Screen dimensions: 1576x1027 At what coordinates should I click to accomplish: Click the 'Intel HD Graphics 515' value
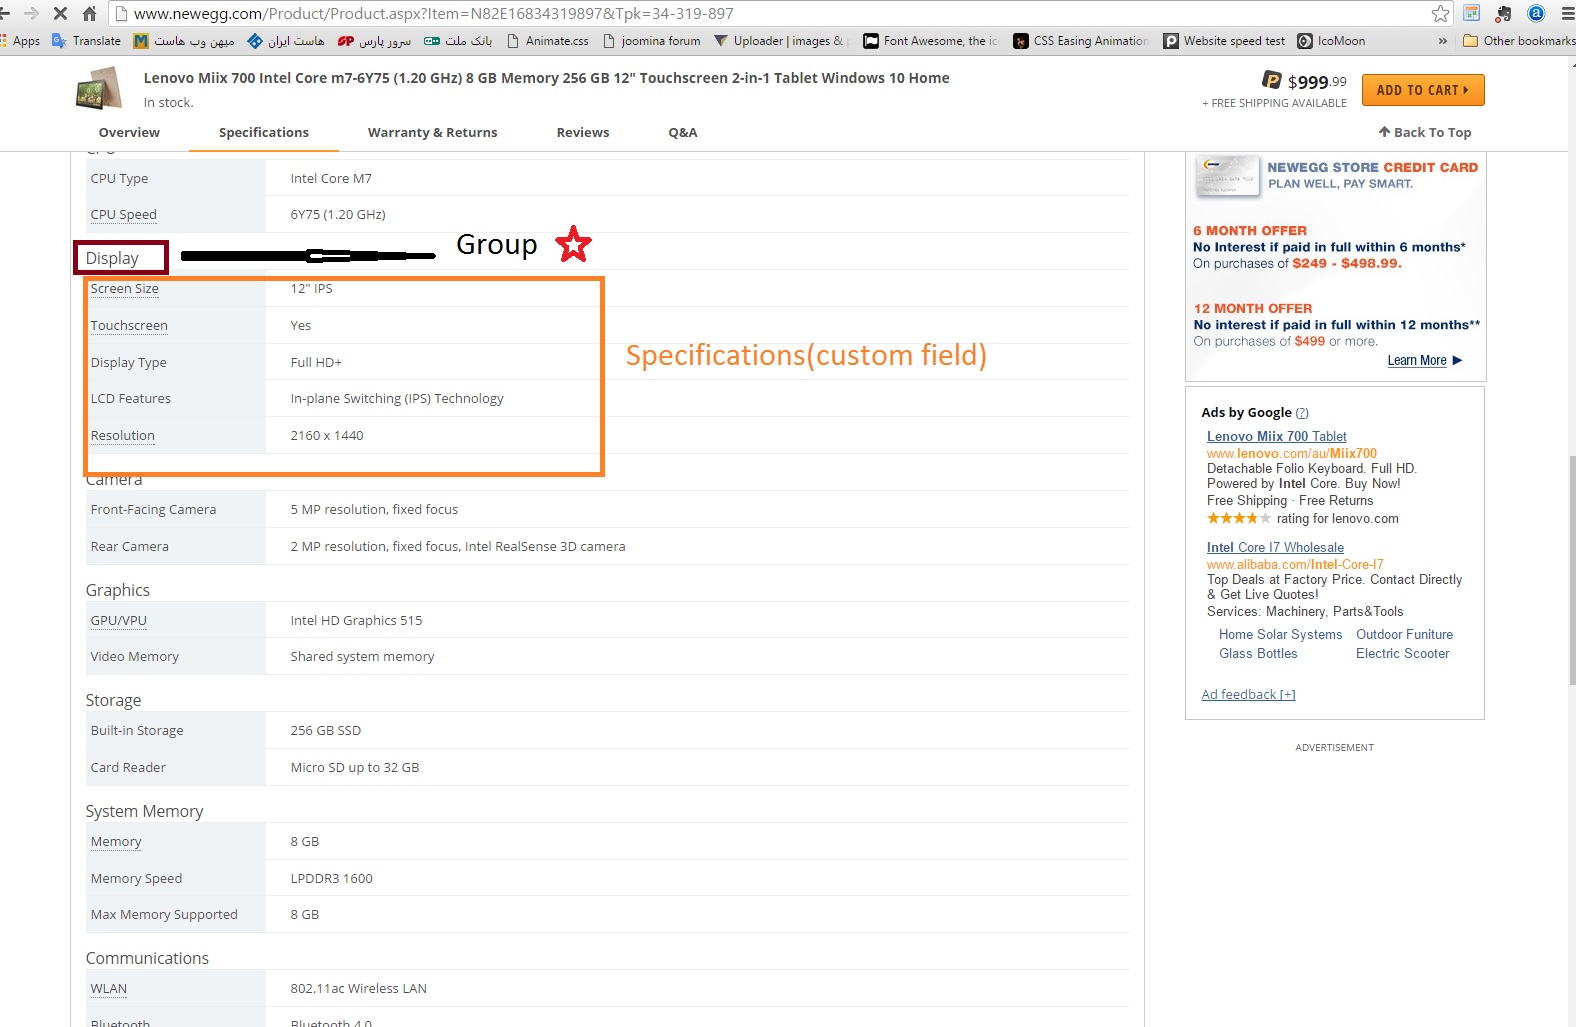[356, 621]
